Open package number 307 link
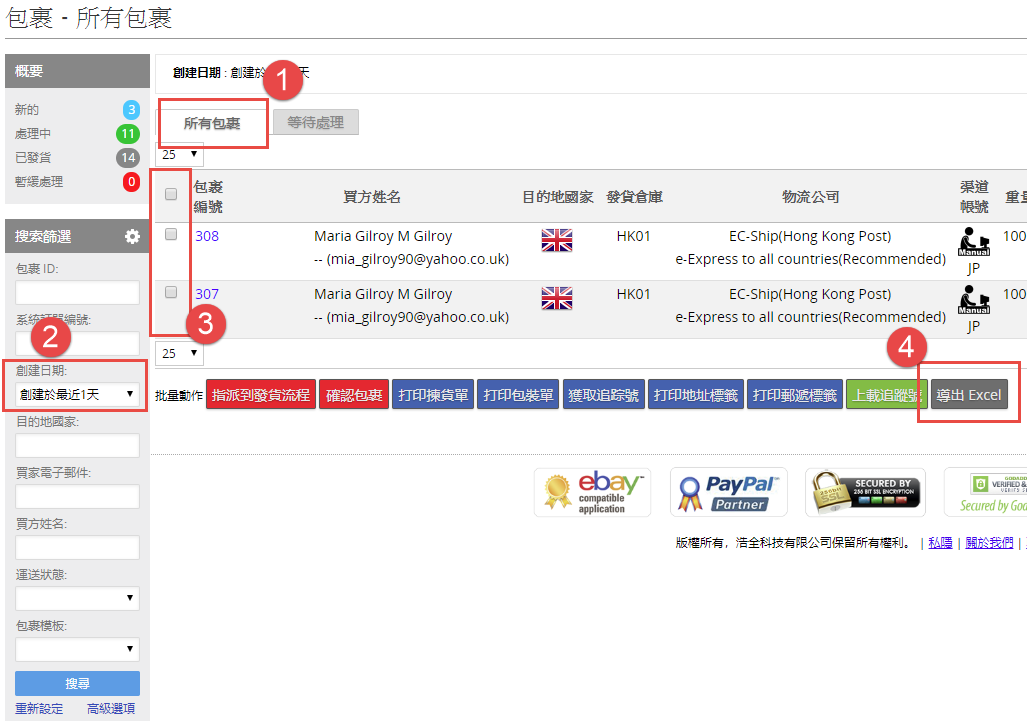This screenshot has height=721, width=1027. 207,294
